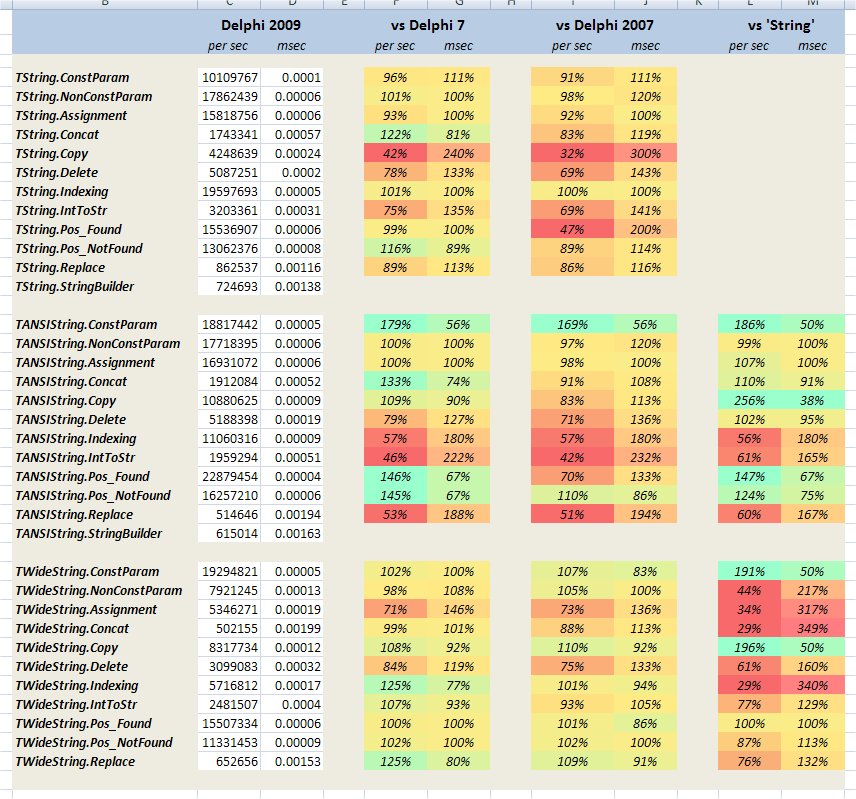Select the 196% cell for TWideString.Copy
Screen dimensions: 856x799
click(x=750, y=647)
